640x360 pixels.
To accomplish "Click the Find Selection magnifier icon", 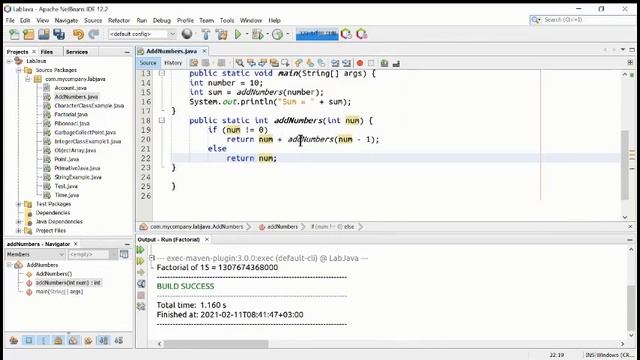I will pyautogui.click(x=240, y=63).
